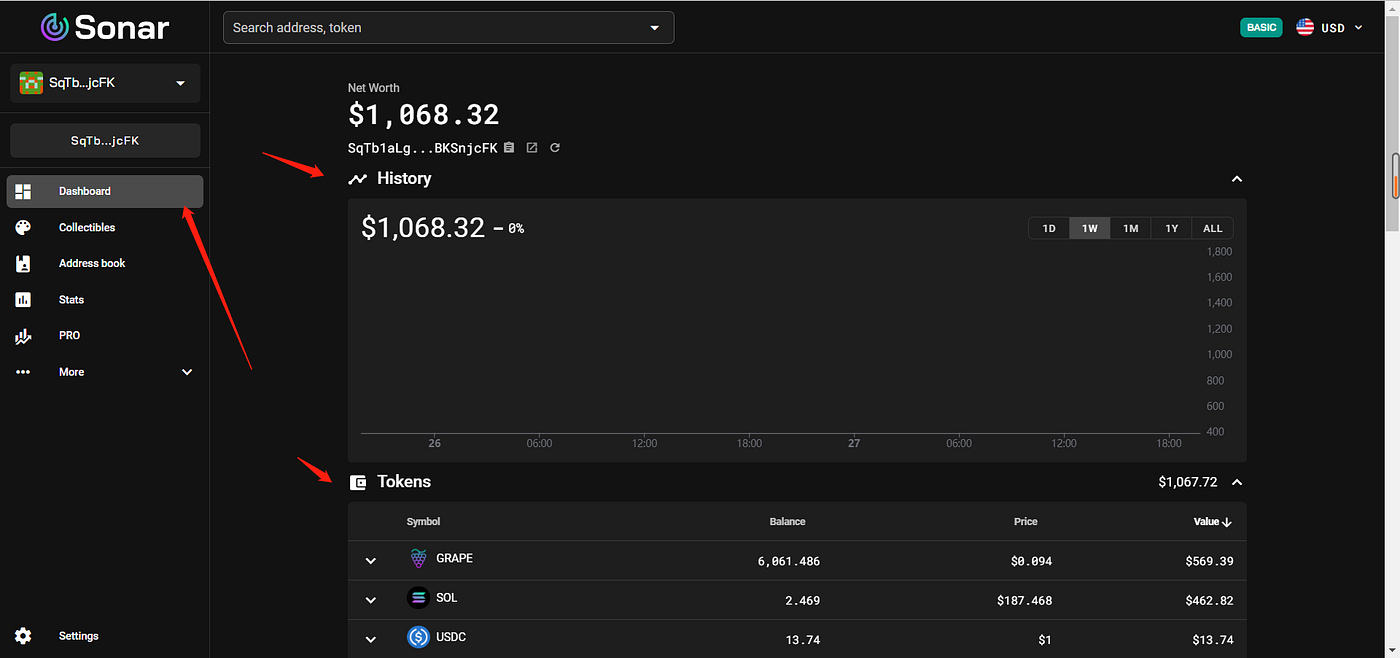Collapse the History section chevron
1400x658 pixels.
coord(1237,179)
